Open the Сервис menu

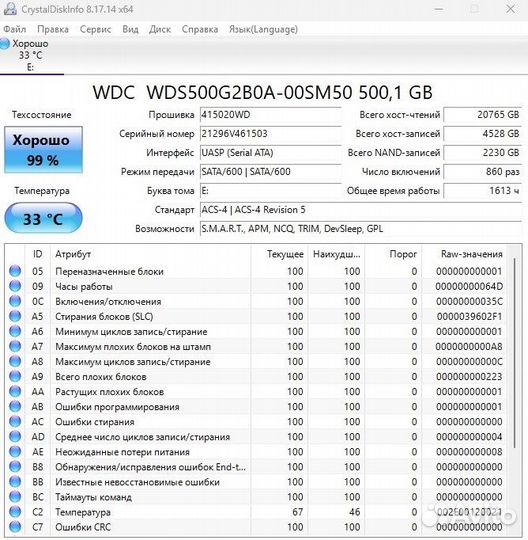[x=95, y=29]
